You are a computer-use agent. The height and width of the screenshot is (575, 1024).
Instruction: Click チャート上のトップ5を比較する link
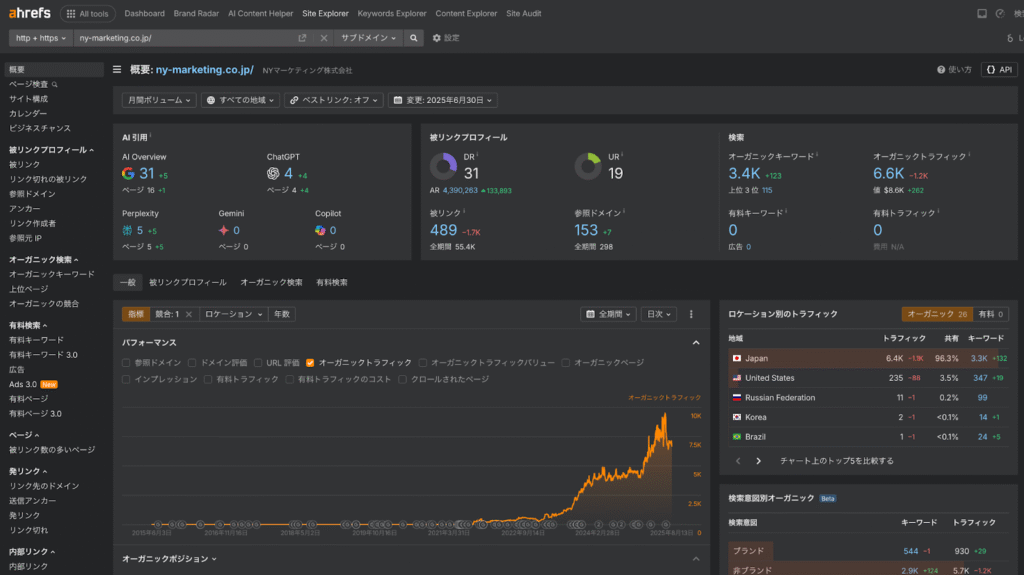click(837, 461)
